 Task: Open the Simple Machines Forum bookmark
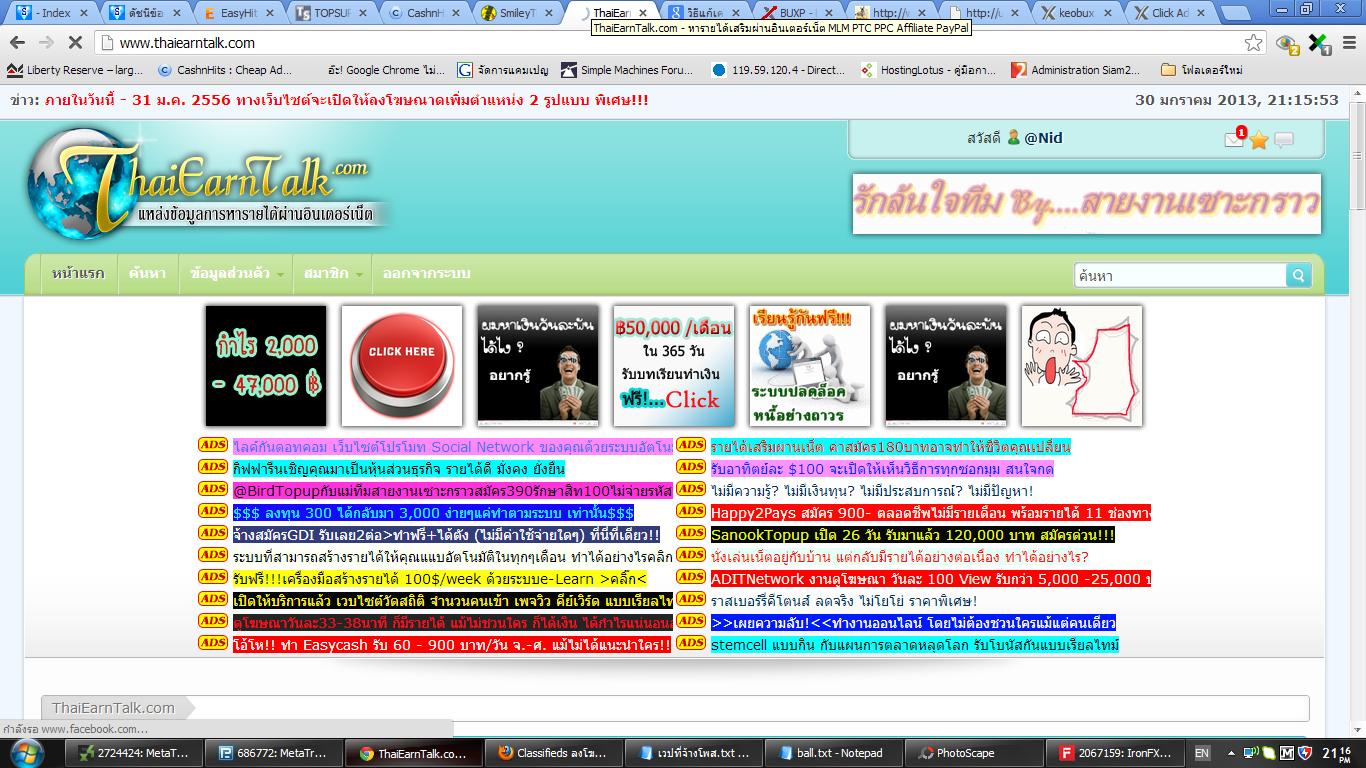627,70
